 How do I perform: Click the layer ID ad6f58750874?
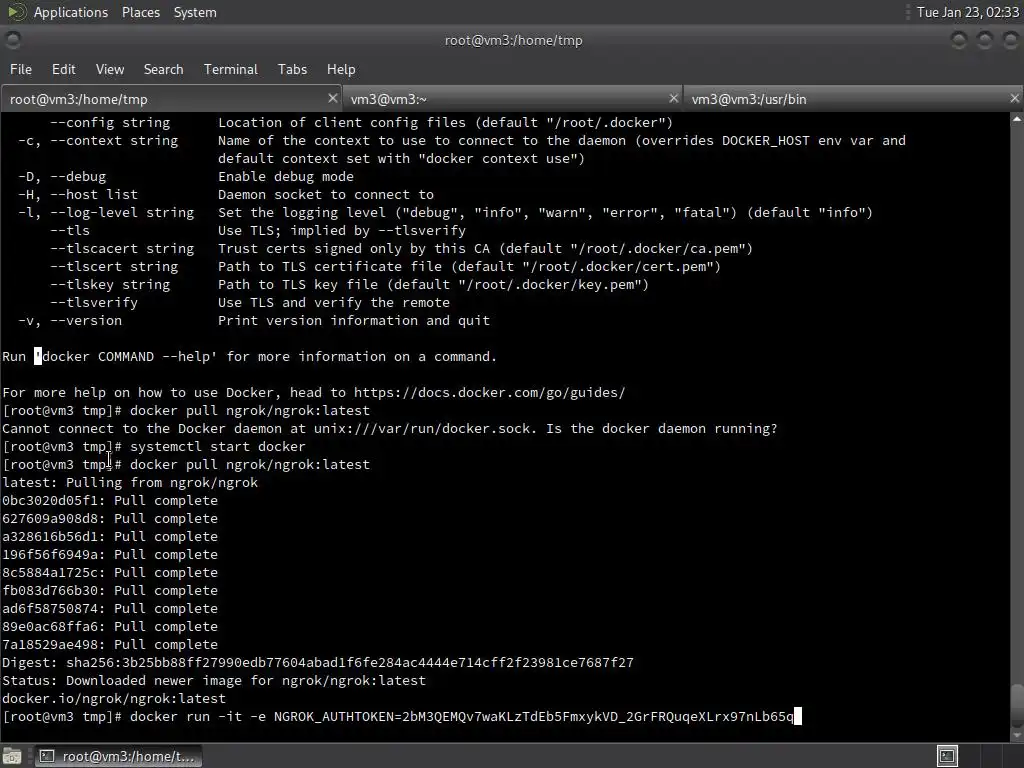pyautogui.click(x=50, y=608)
